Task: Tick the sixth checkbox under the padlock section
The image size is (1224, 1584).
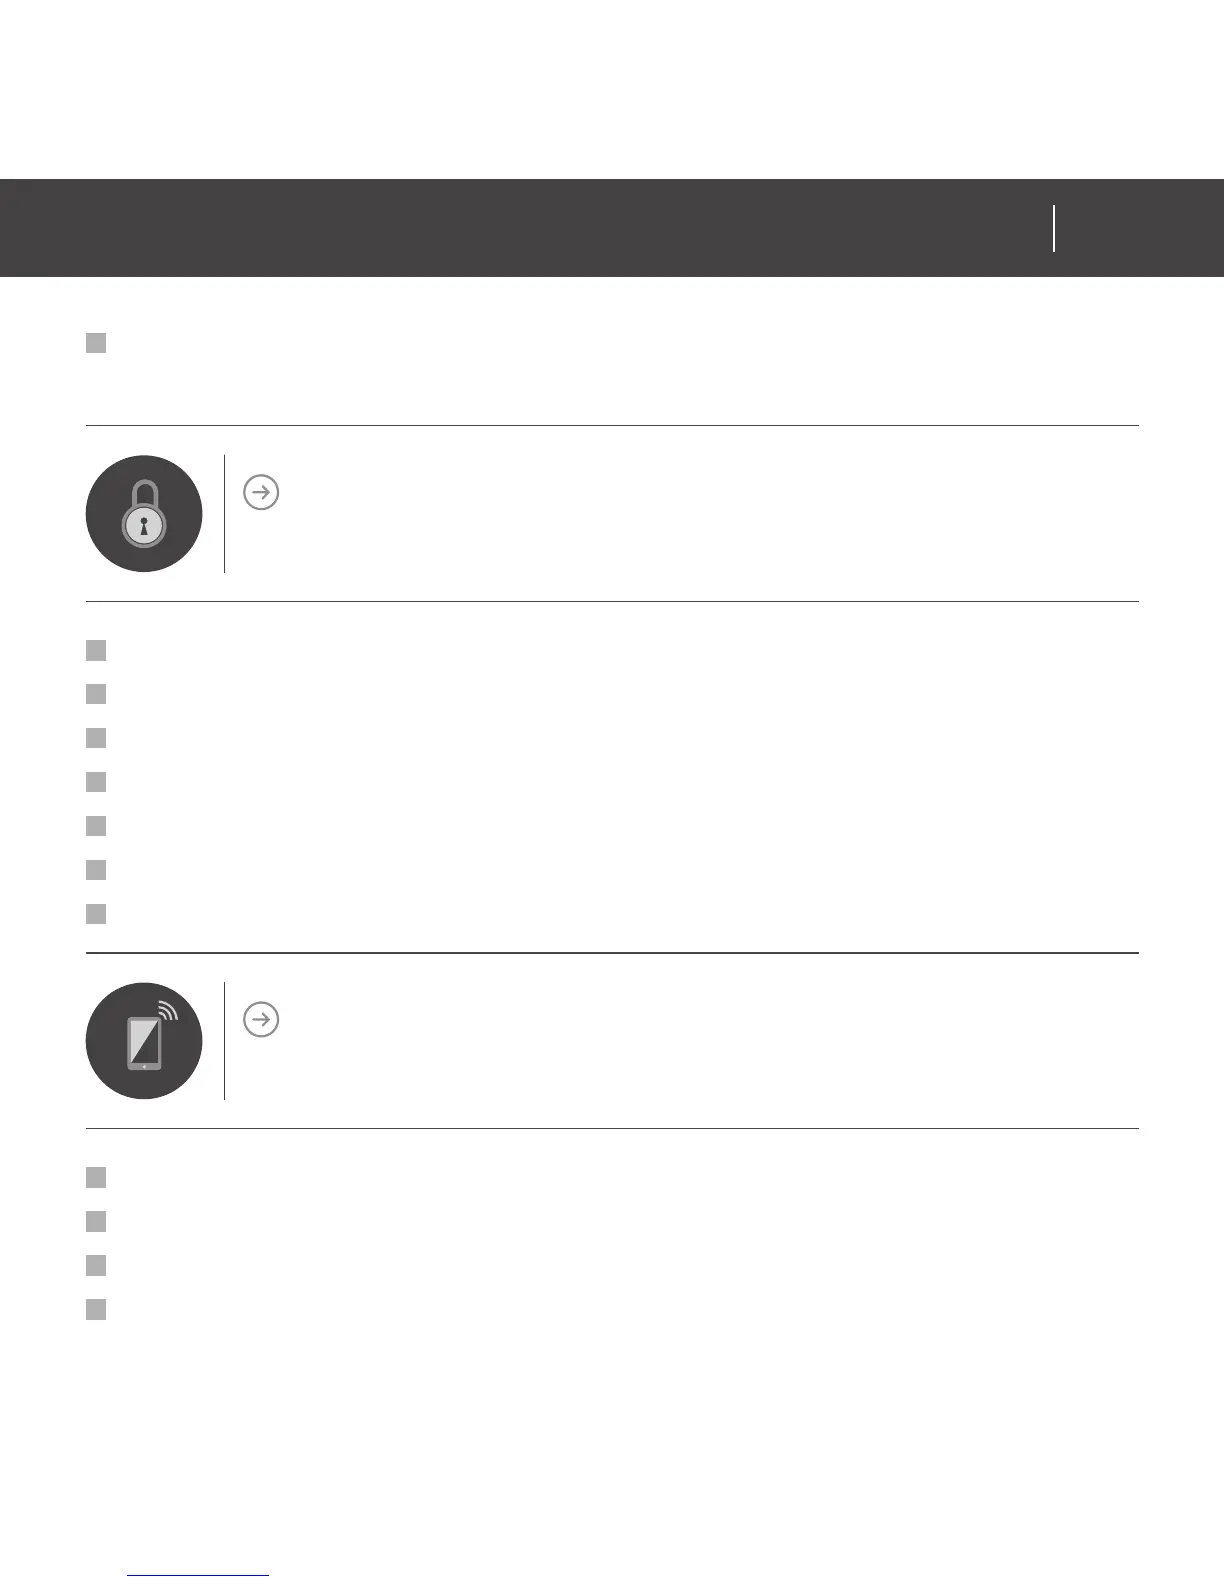Action: (x=96, y=870)
